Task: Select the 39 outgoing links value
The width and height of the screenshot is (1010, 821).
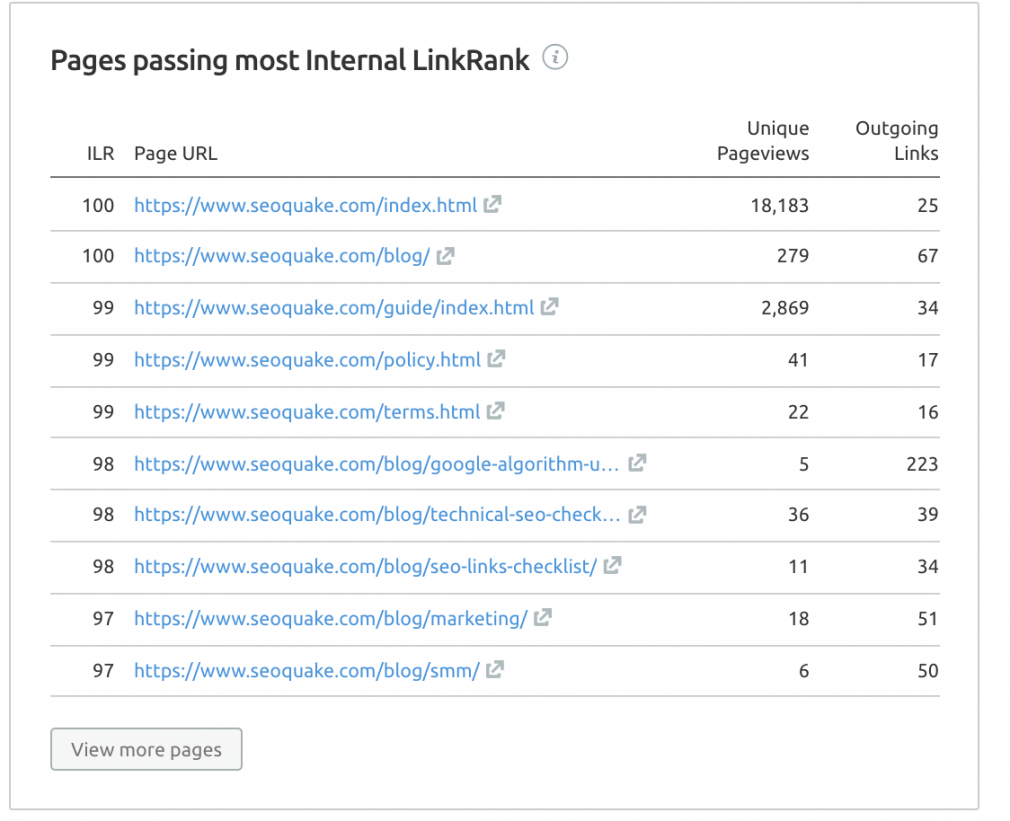Action: click(x=928, y=514)
